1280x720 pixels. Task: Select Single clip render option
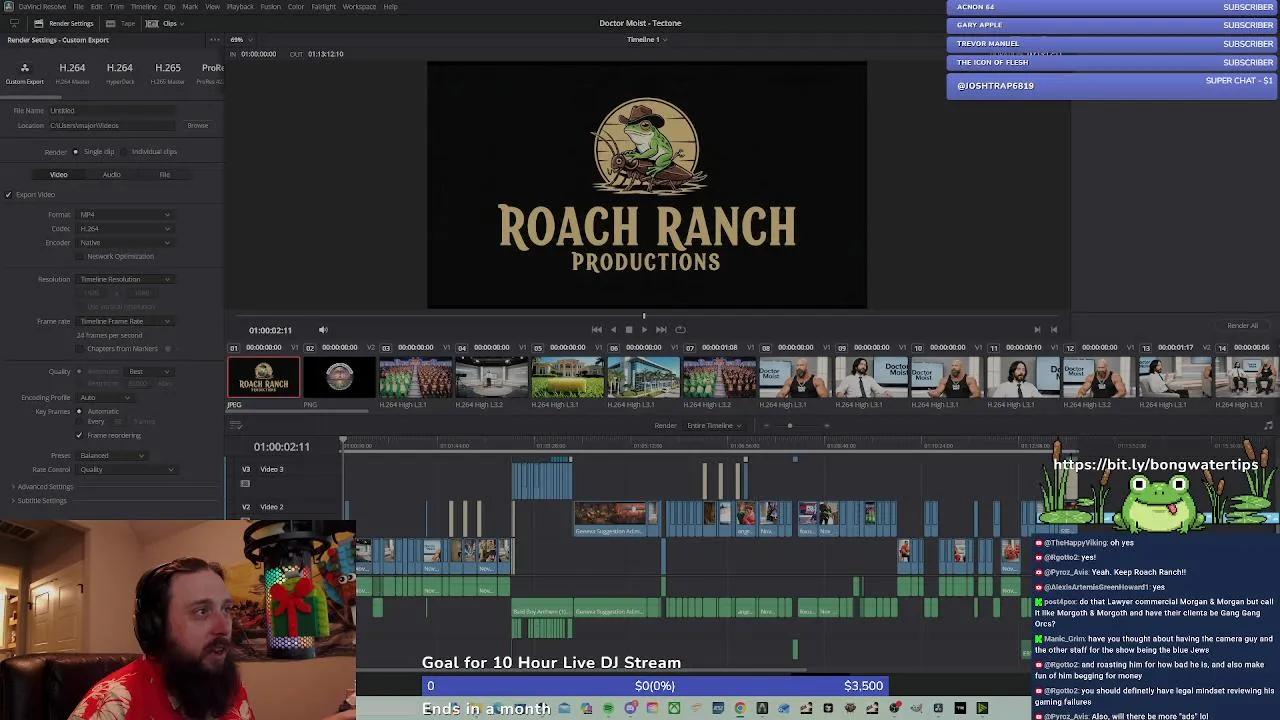click(77, 152)
